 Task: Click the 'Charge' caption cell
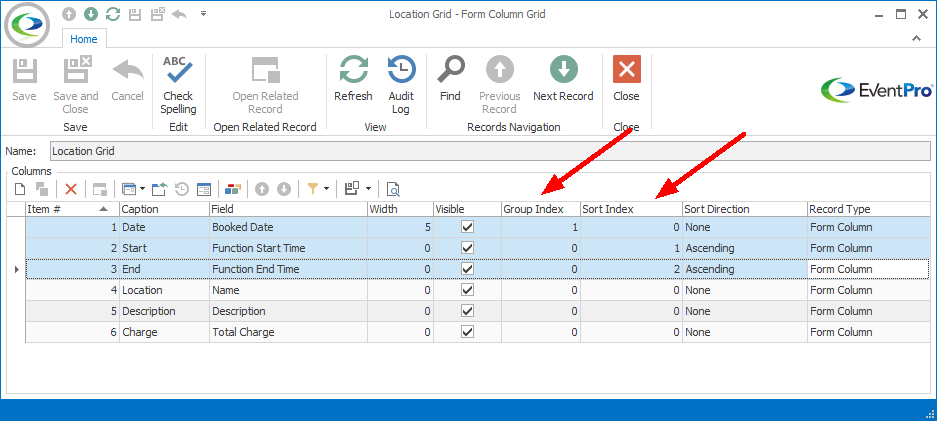(164, 332)
